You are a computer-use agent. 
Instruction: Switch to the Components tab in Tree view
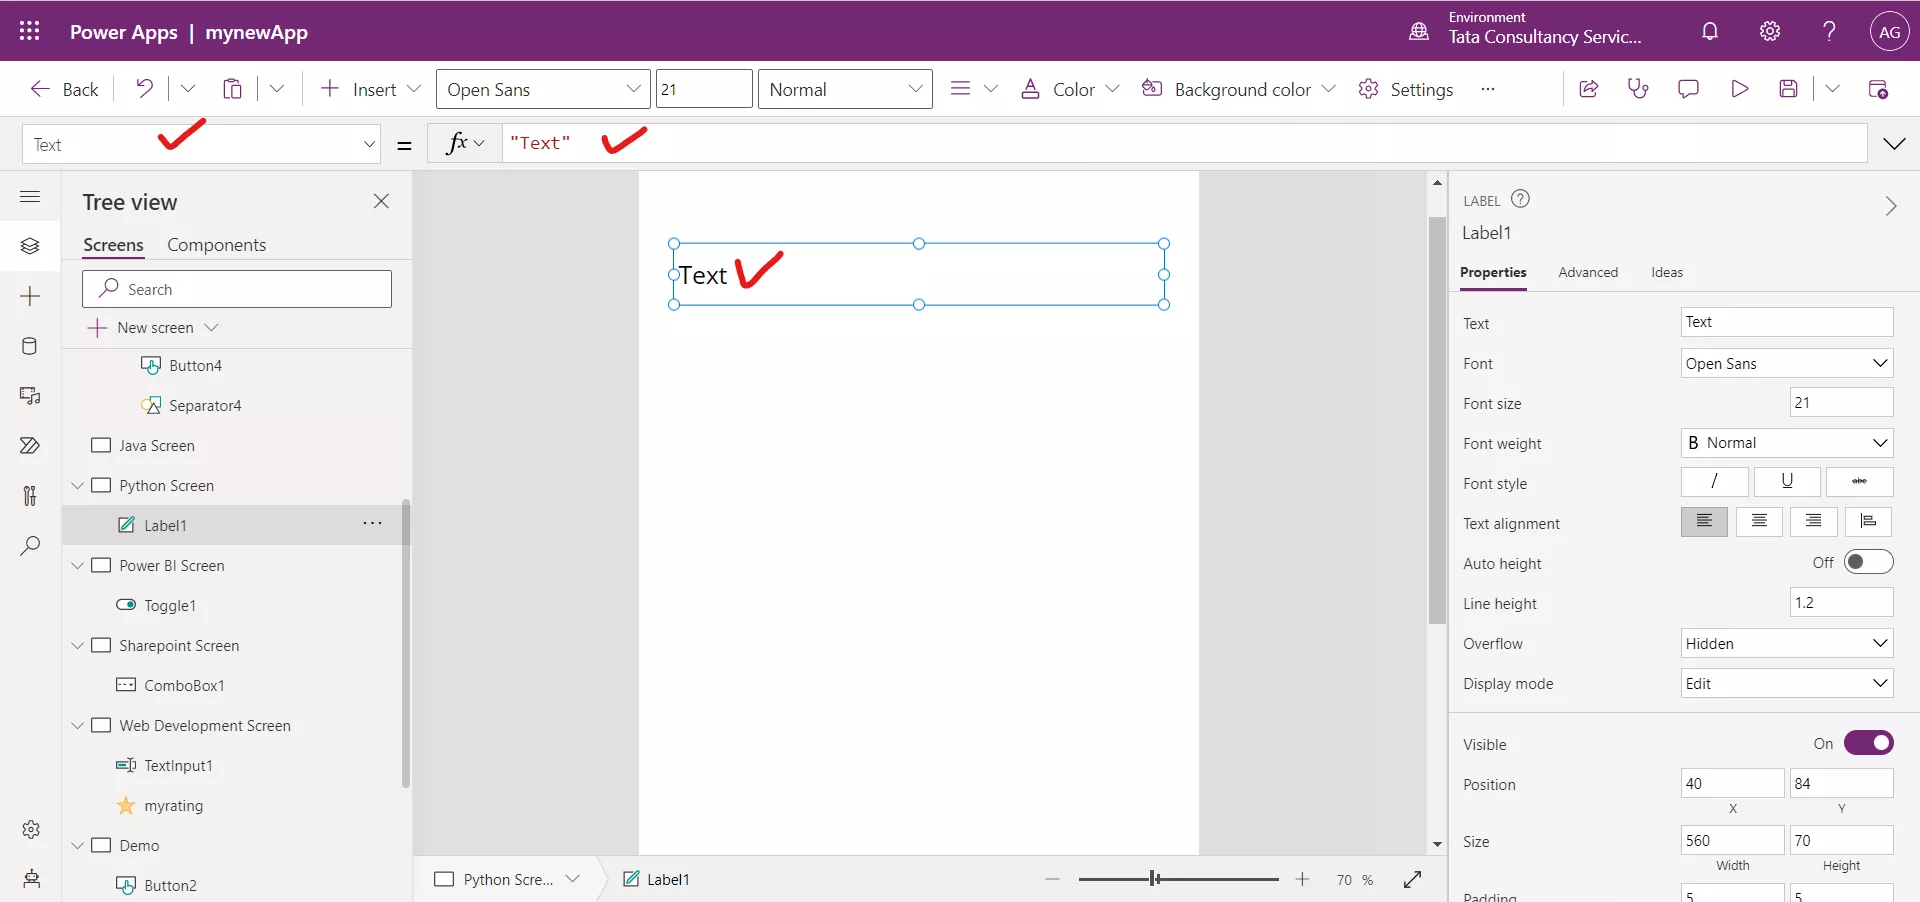(x=217, y=245)
